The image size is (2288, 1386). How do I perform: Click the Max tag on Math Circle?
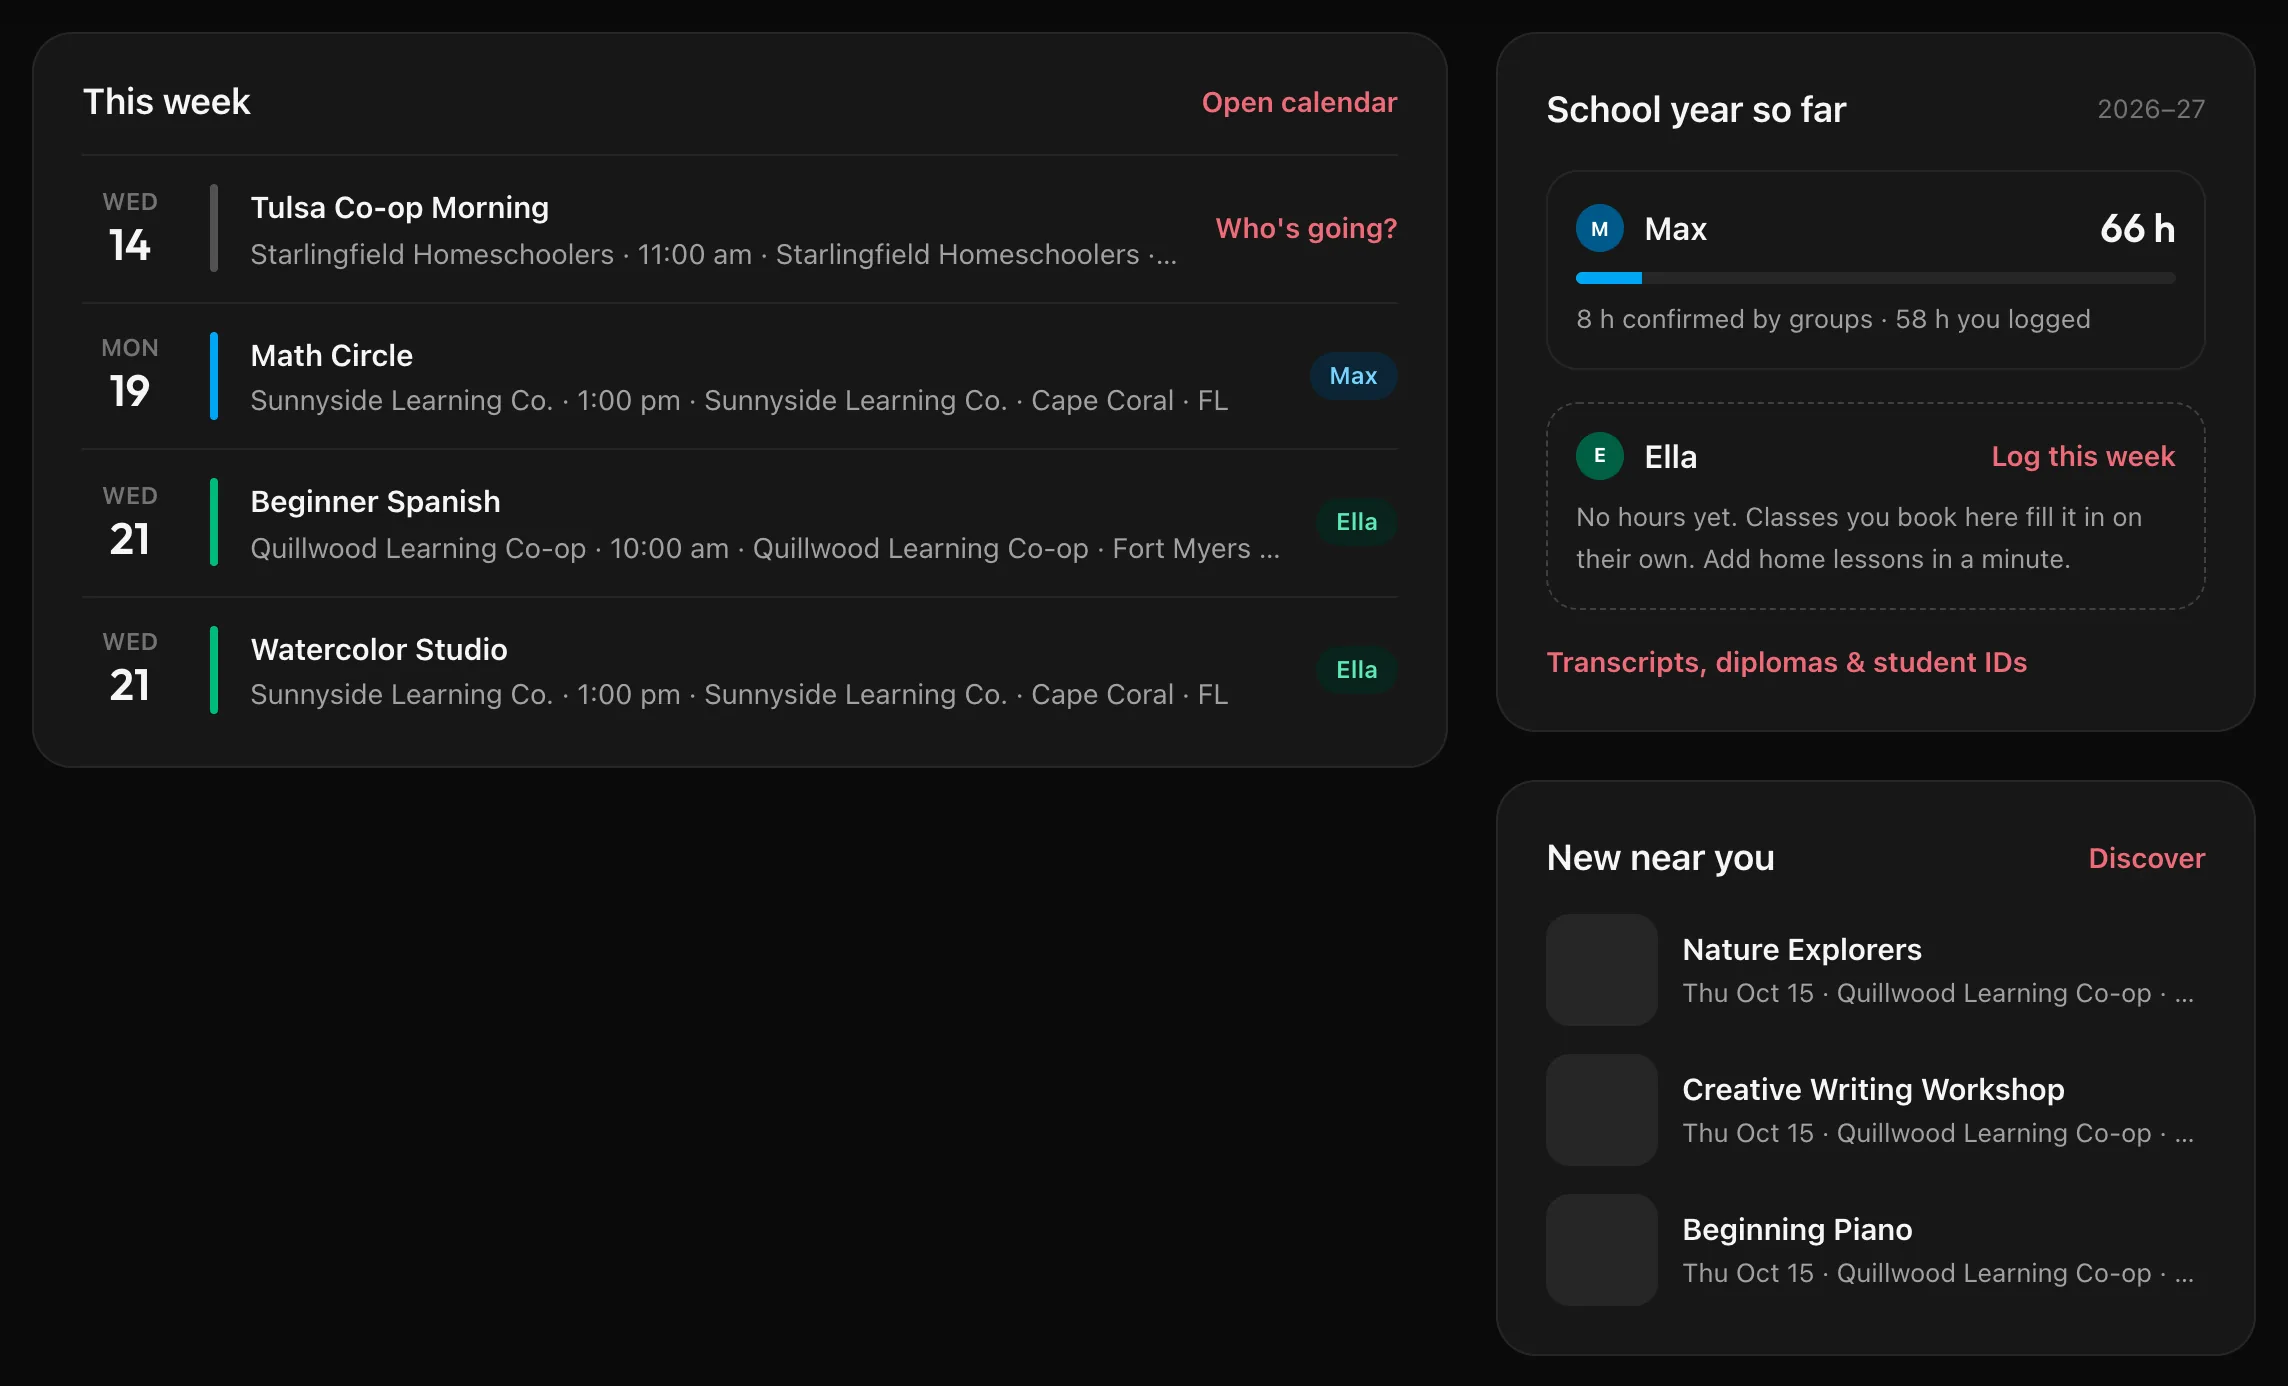click(x=1353, y=376)
